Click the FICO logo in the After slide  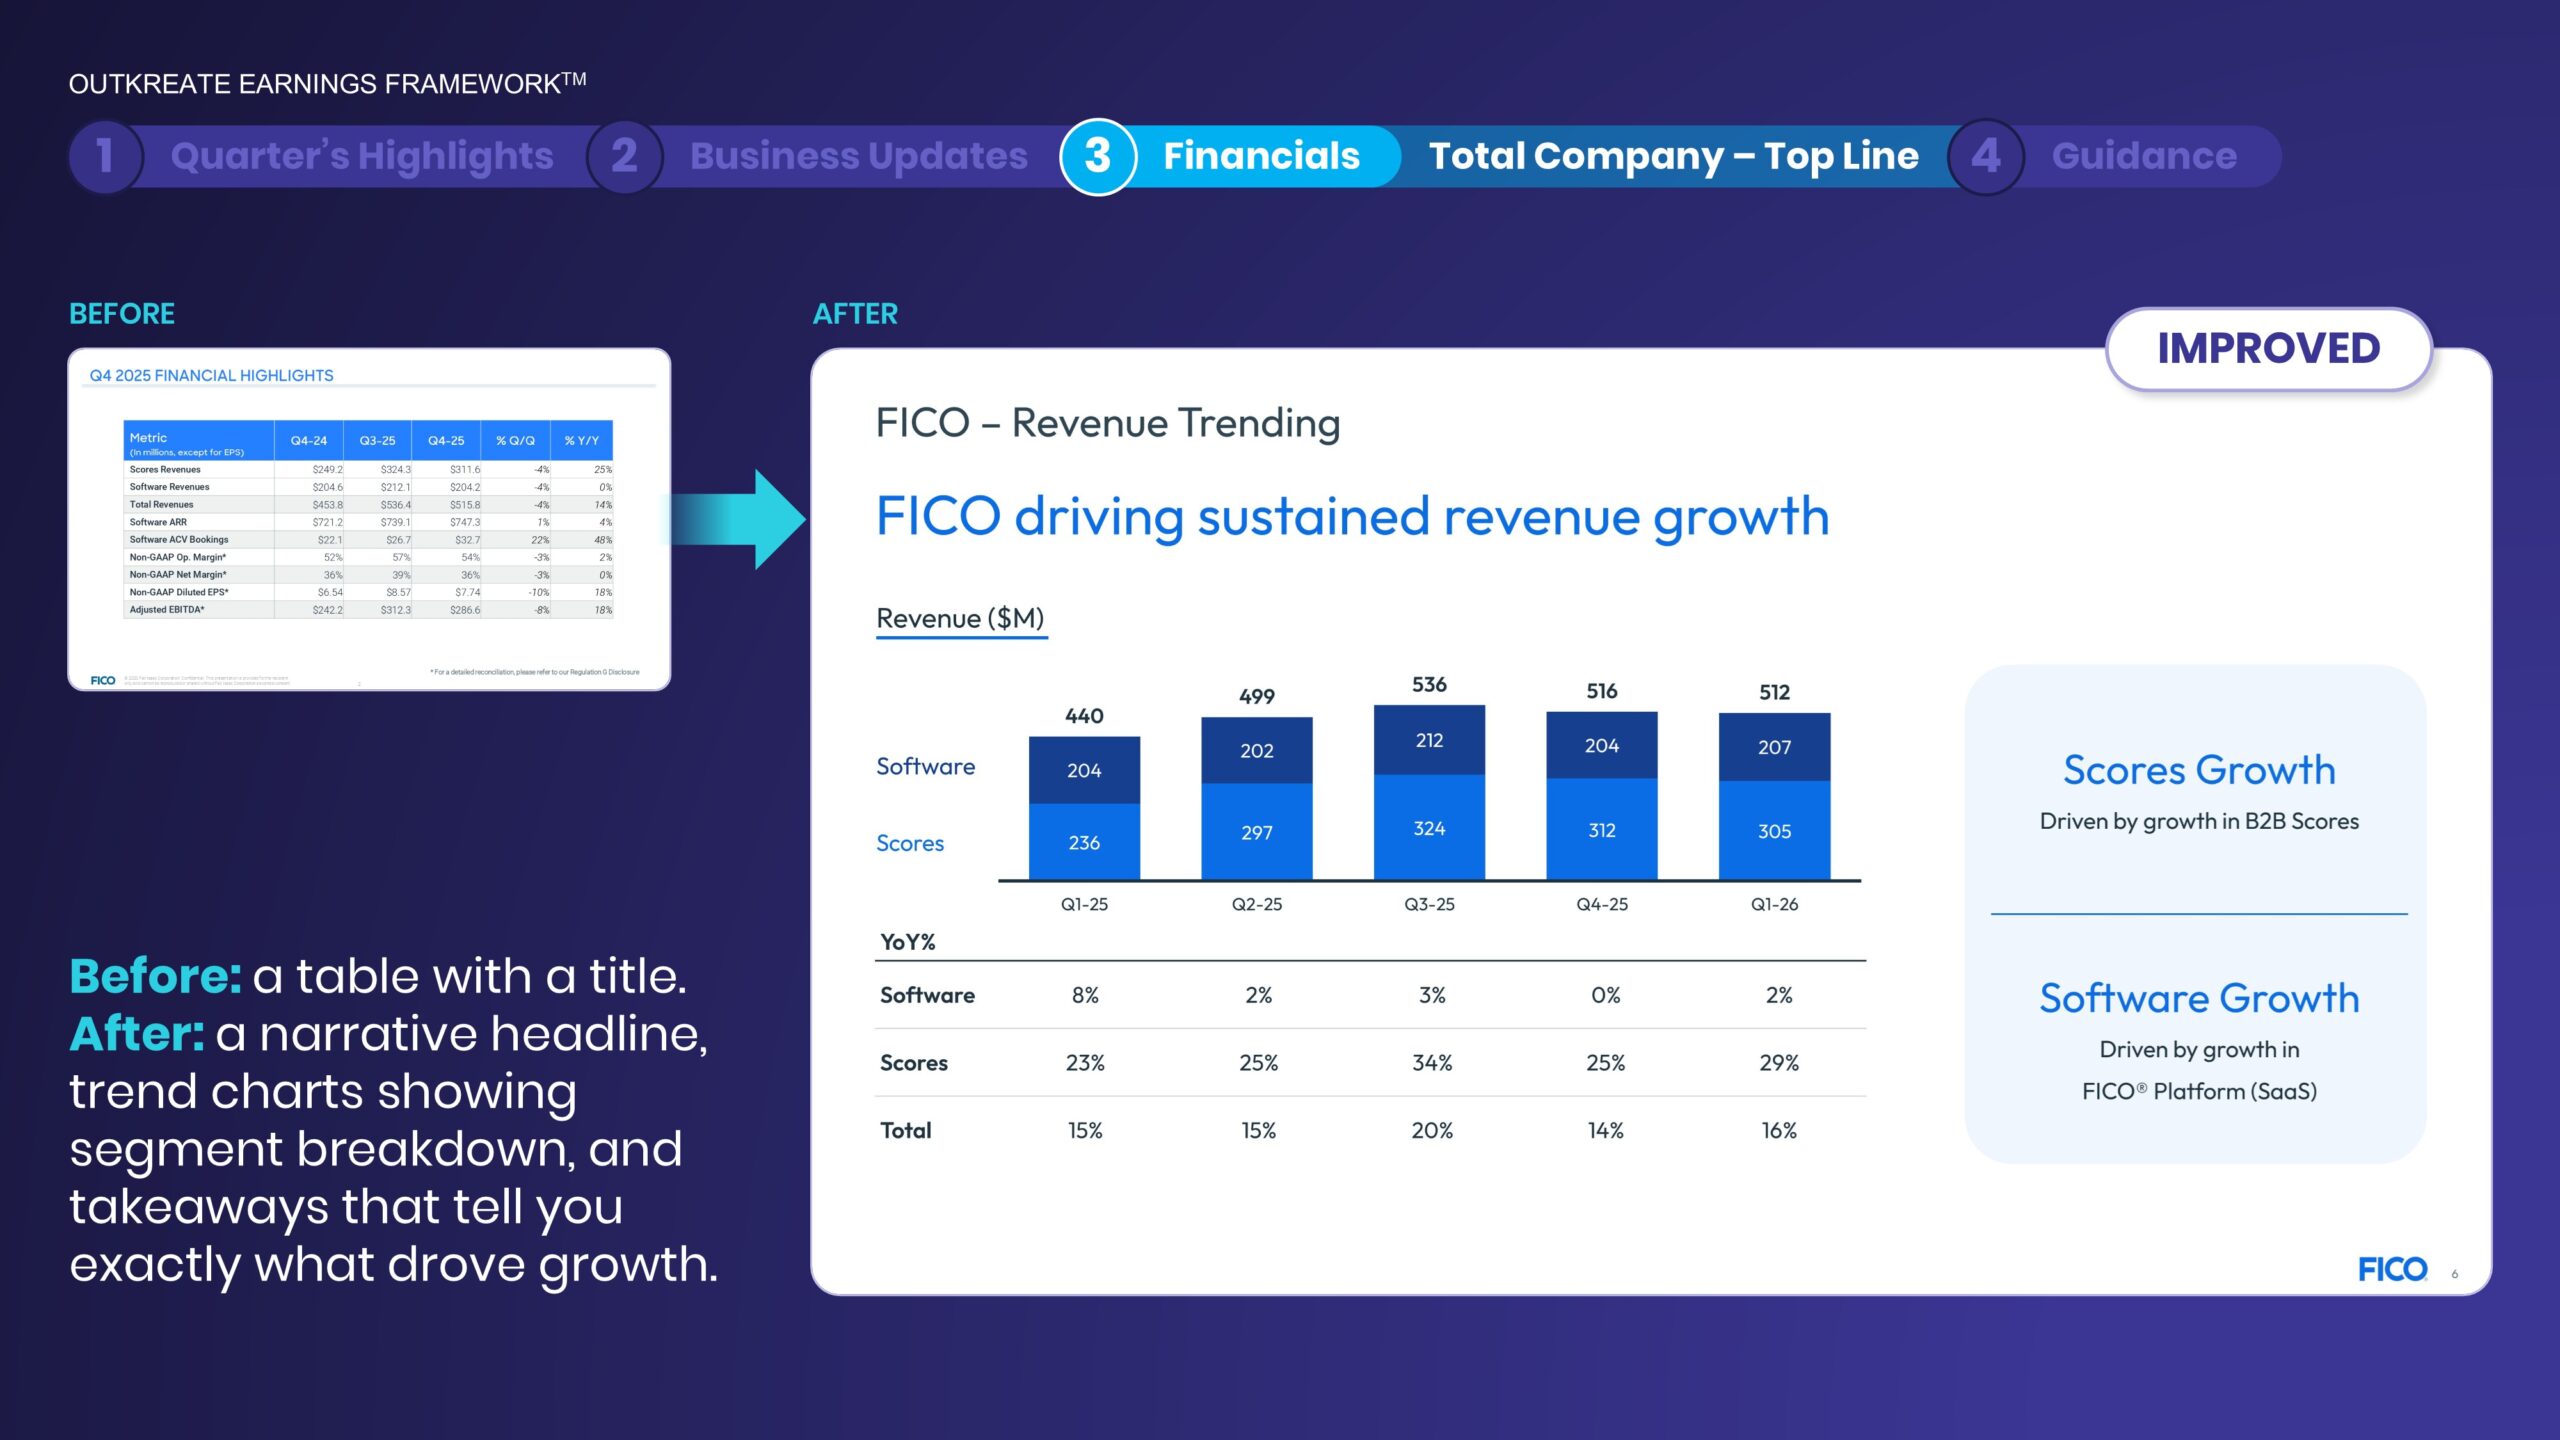(x=2391, y=1269)
